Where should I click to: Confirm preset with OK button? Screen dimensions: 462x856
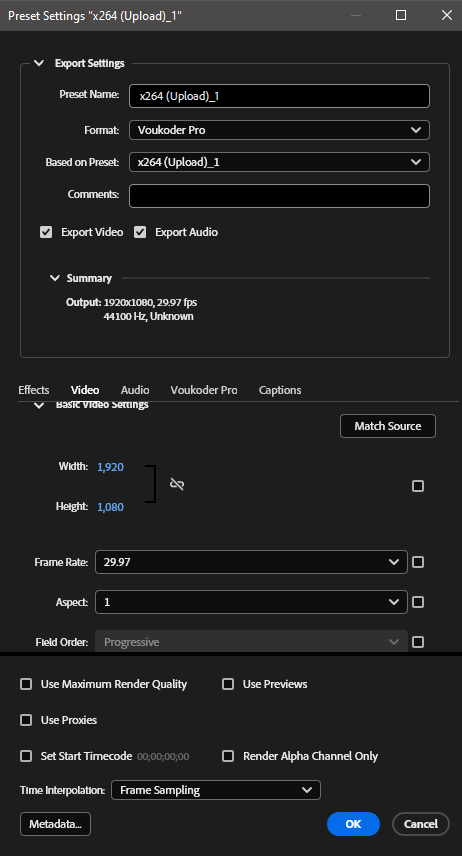(353, 824)
